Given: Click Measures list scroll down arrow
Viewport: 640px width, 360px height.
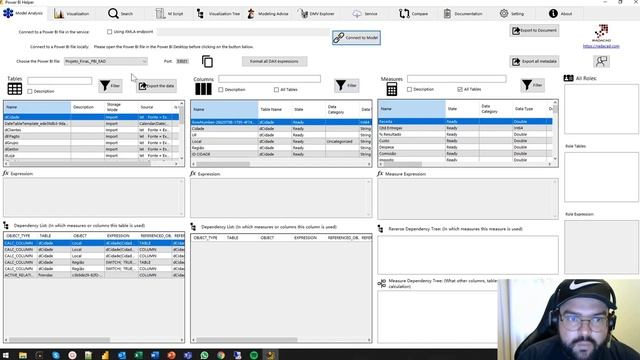Looking at the screenshot, I should pyautogui.click(x=555, y=159).
